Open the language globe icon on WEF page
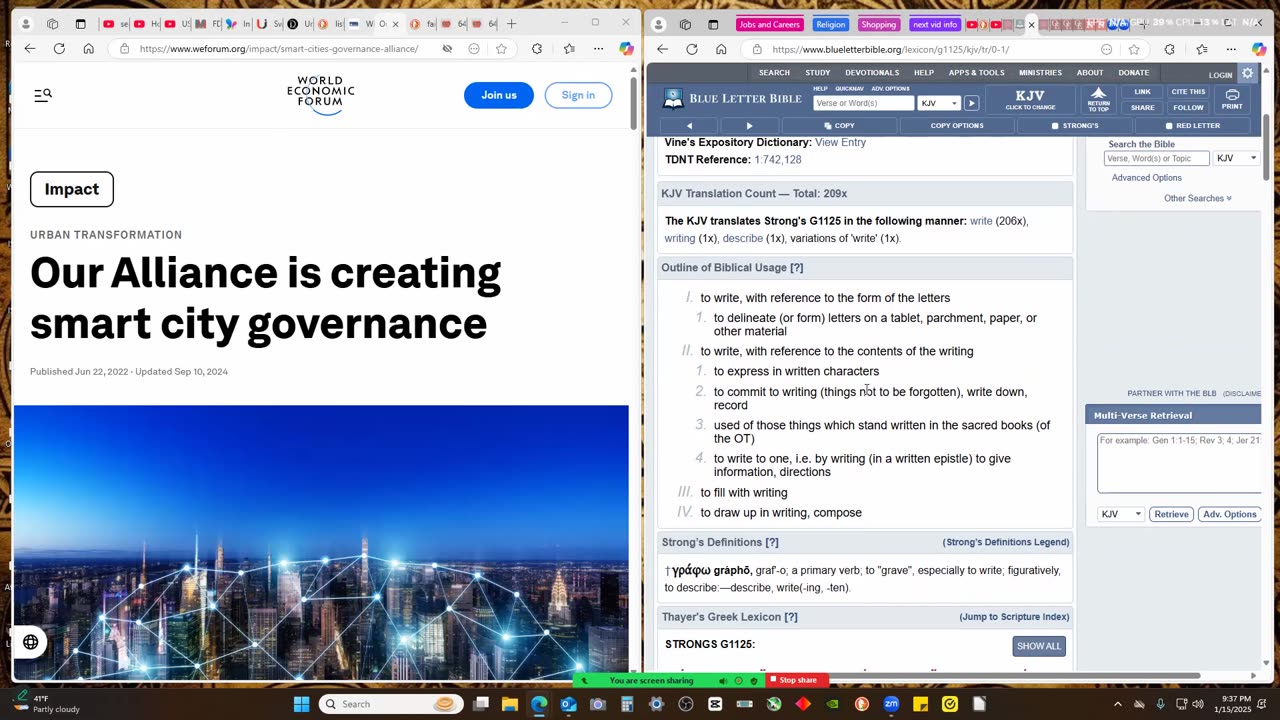The width and height of the screenshot is (1280, 720). click(x=31, y=642)
